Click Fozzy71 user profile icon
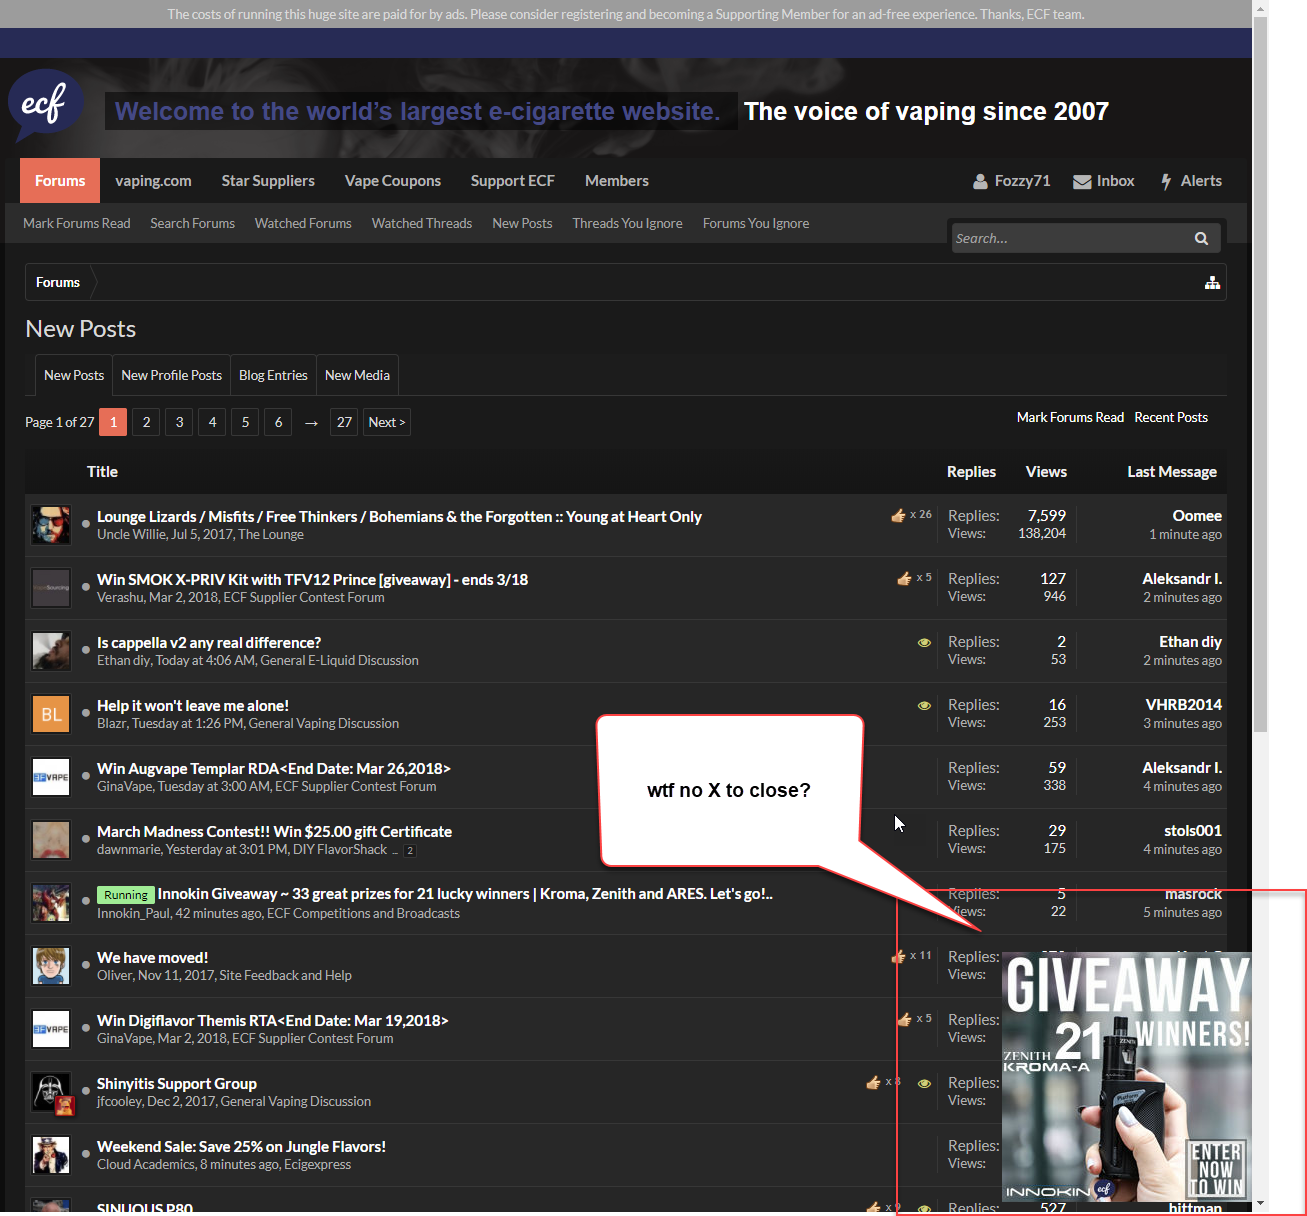 coord(980,181)
